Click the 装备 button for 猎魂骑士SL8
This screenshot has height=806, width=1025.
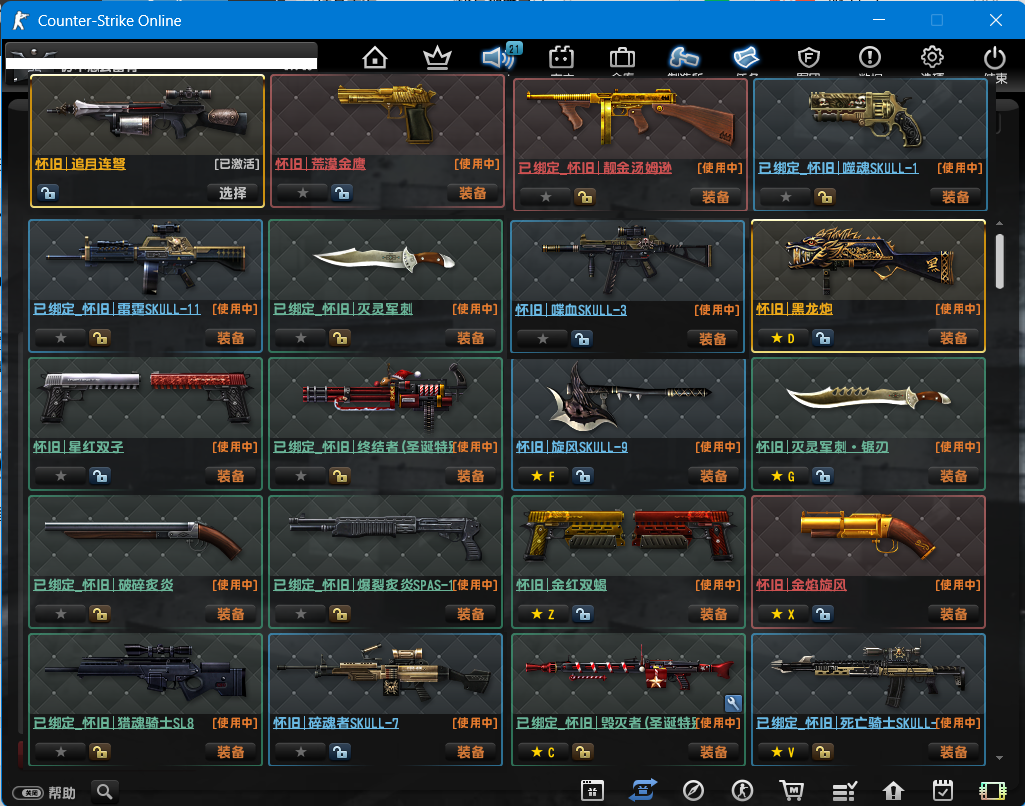[x=231, y=752]
